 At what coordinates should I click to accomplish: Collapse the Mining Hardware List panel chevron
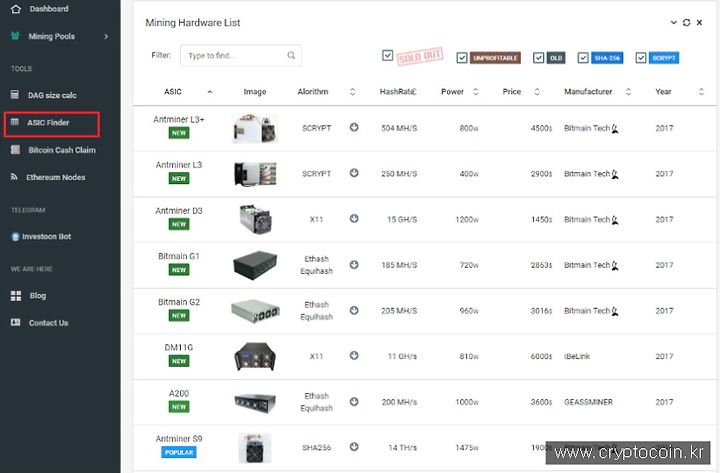coord(674,22)
